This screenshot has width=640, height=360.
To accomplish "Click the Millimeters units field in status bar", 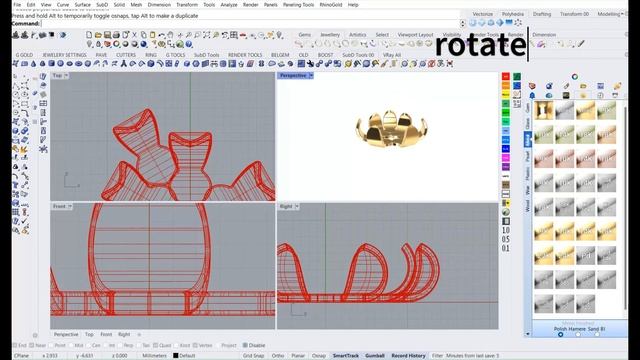I will (x=154, y=356).
